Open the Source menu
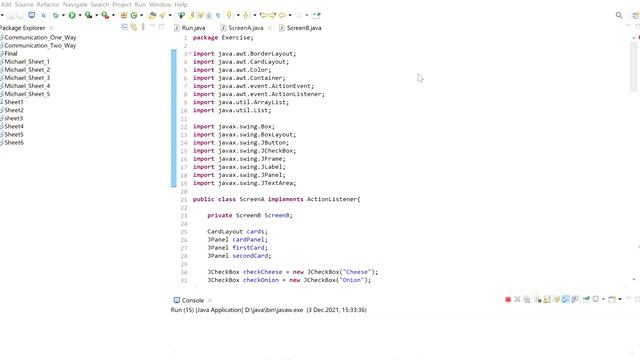This screenshot has height=360, width=640. 24,4
